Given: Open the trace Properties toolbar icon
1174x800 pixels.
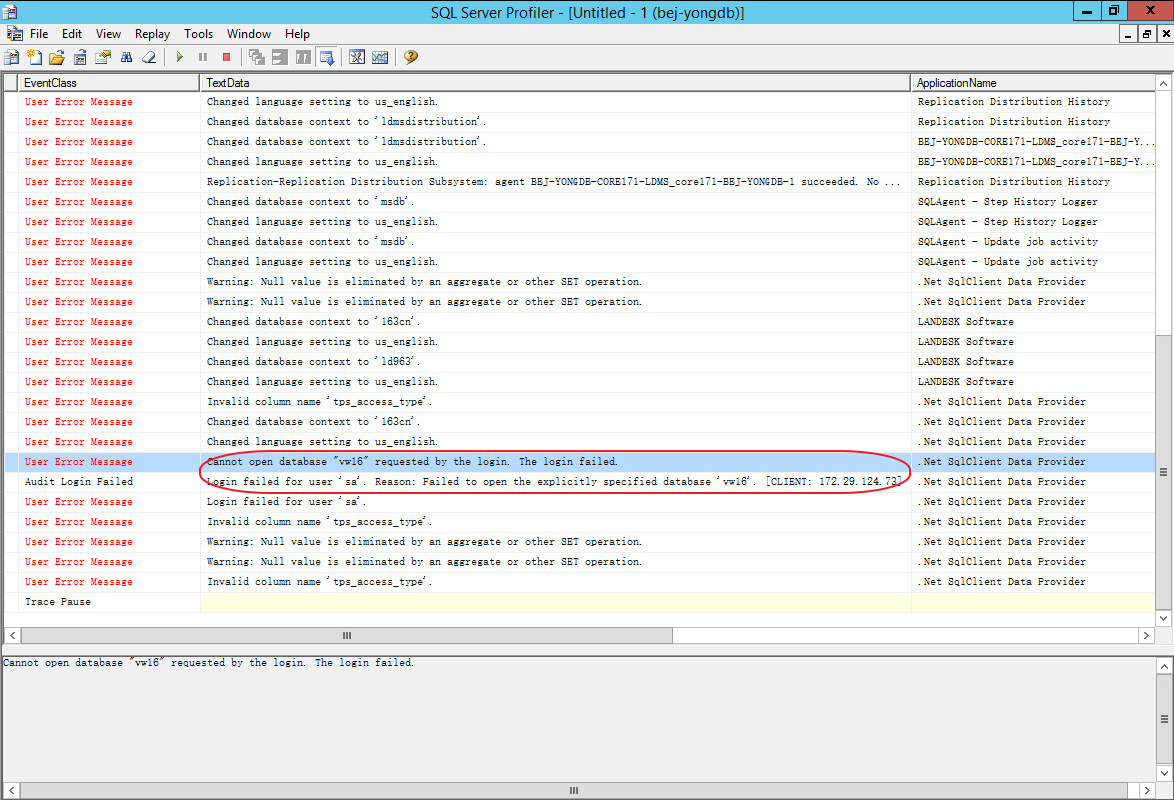Looking at the screenshot, I should (103, 57).
